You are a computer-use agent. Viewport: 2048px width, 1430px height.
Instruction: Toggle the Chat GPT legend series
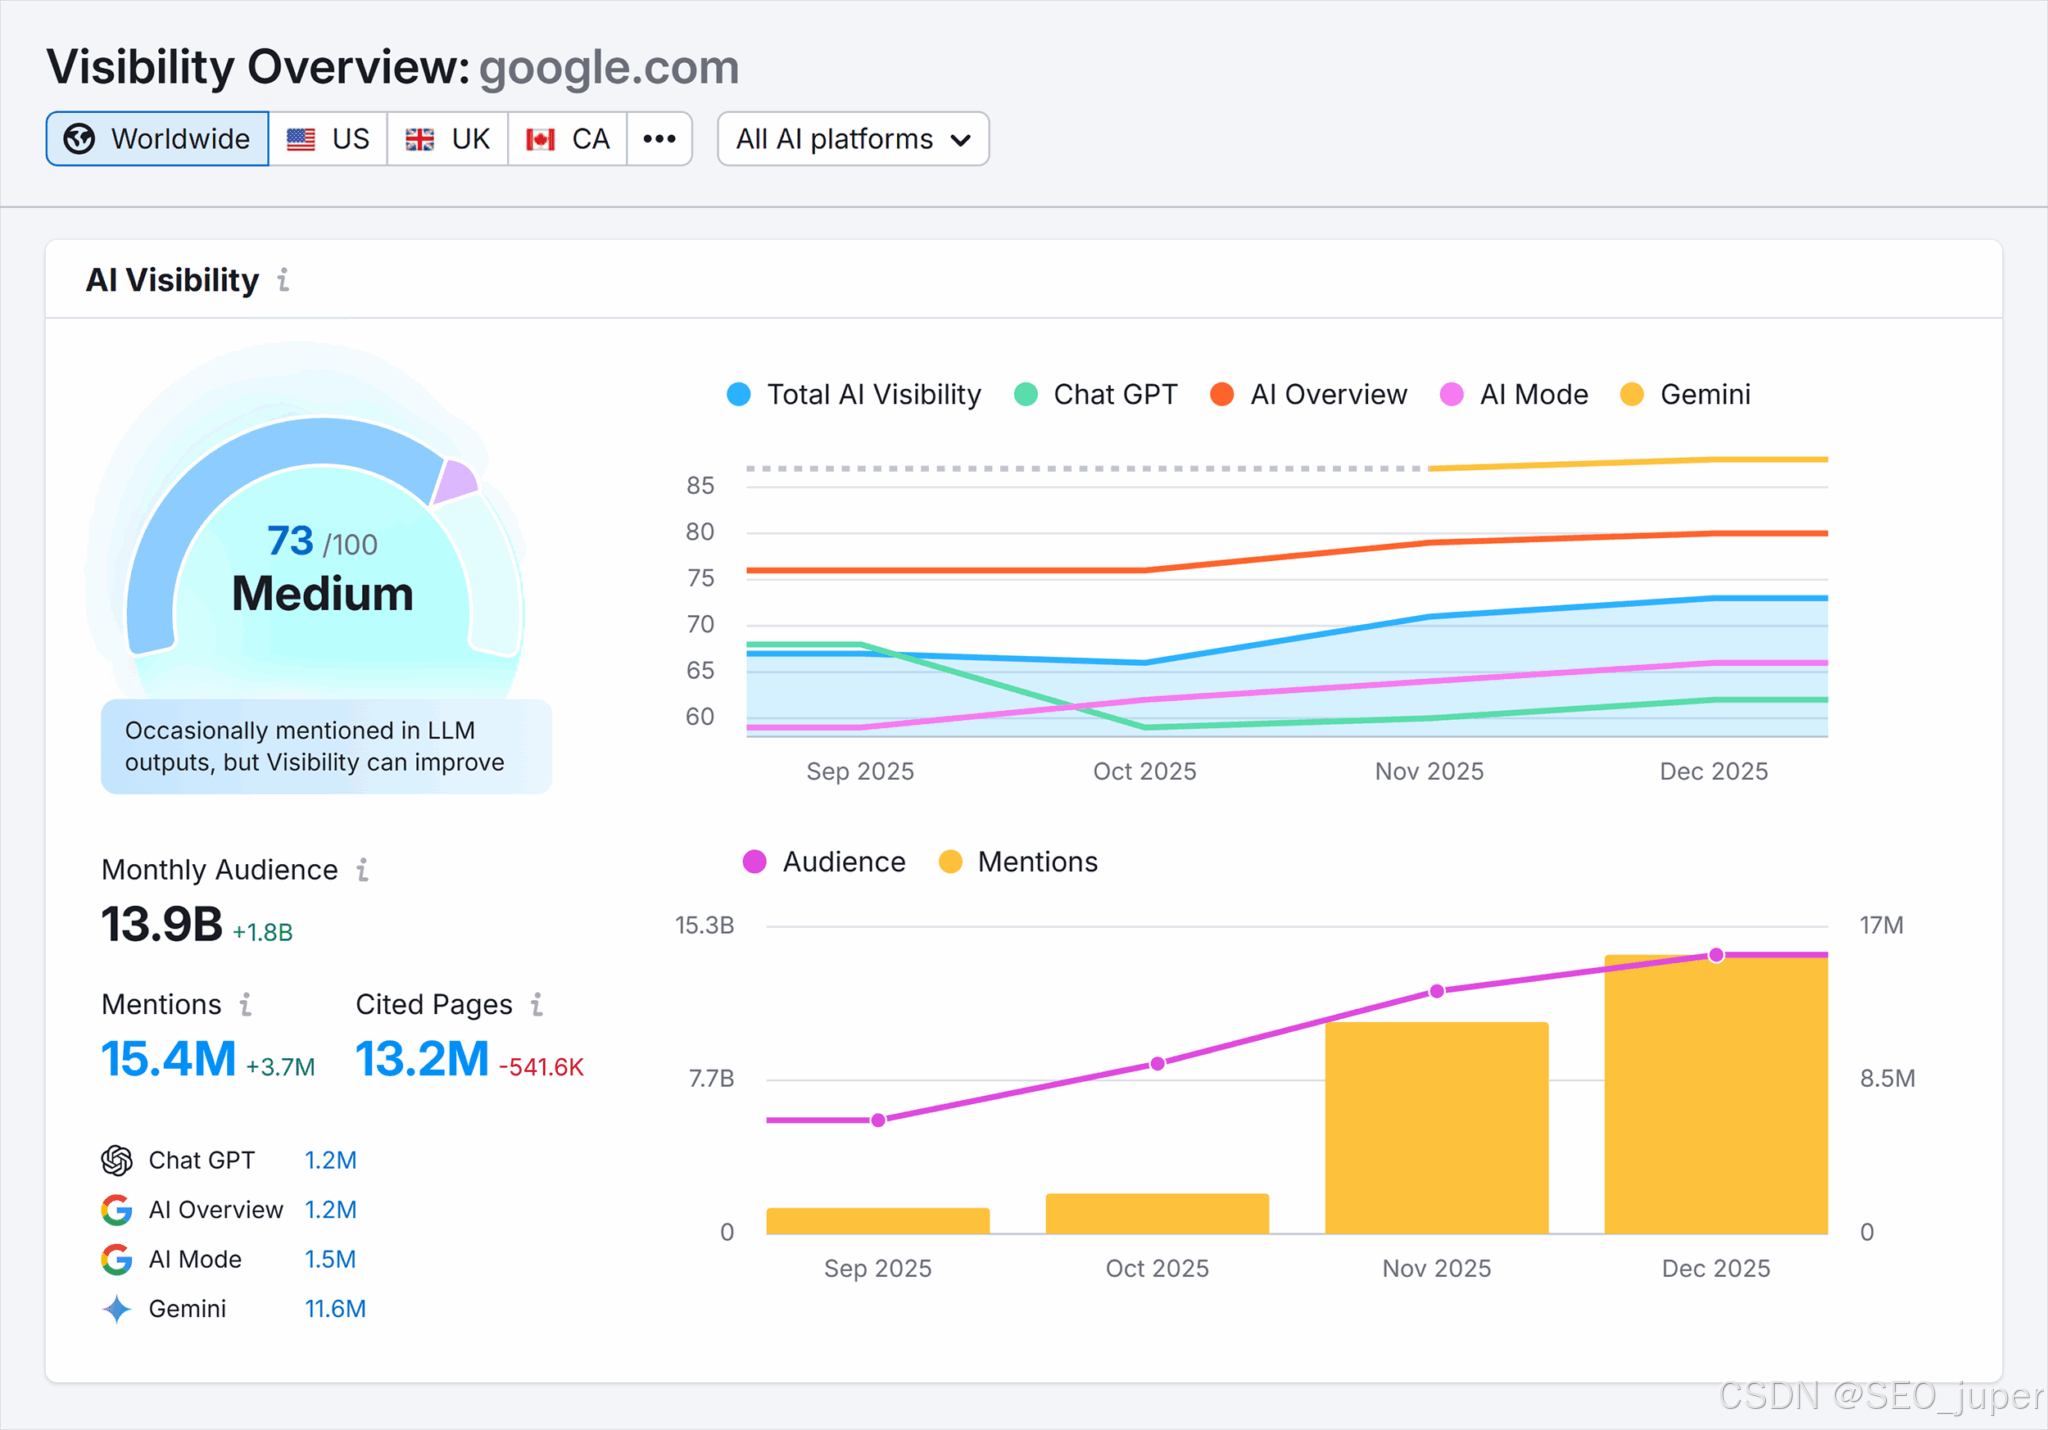click(x=1097, y=394)
